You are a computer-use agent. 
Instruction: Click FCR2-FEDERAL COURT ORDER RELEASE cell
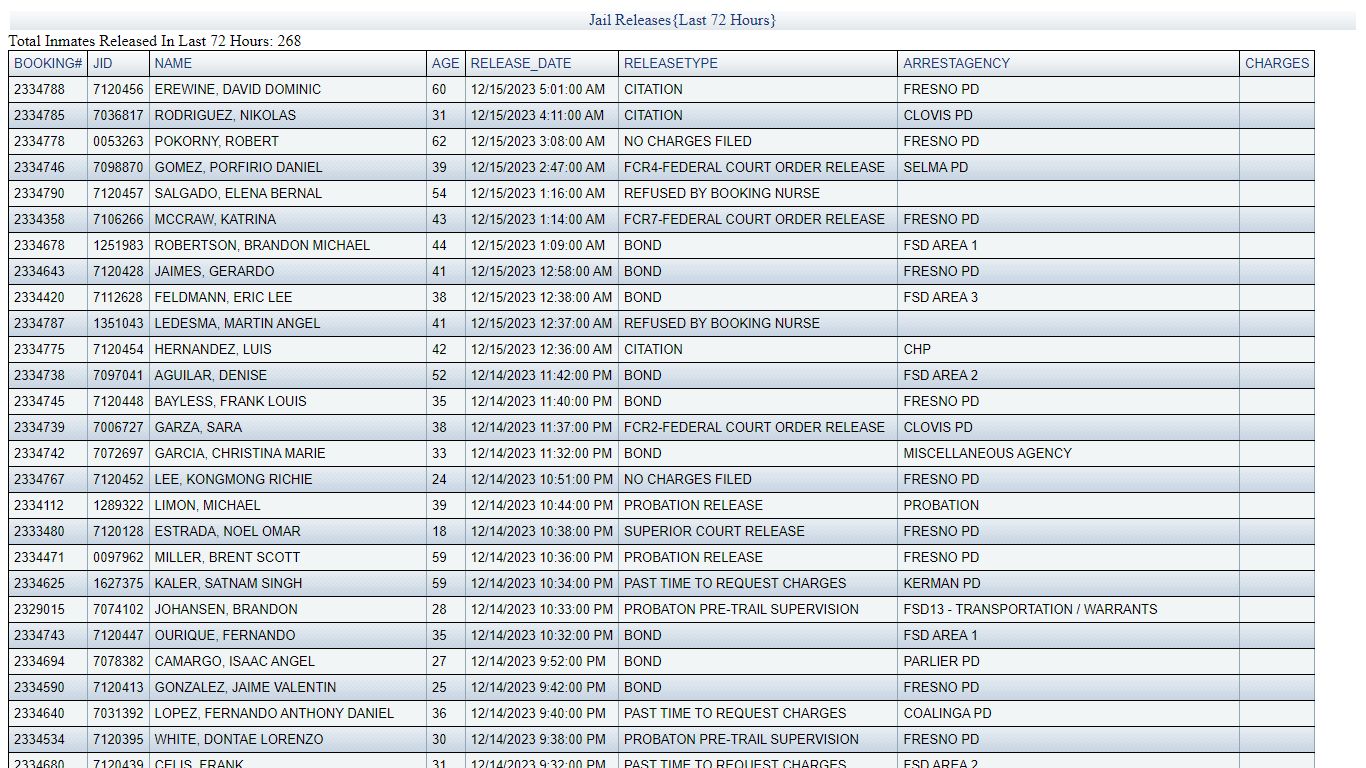758,427
